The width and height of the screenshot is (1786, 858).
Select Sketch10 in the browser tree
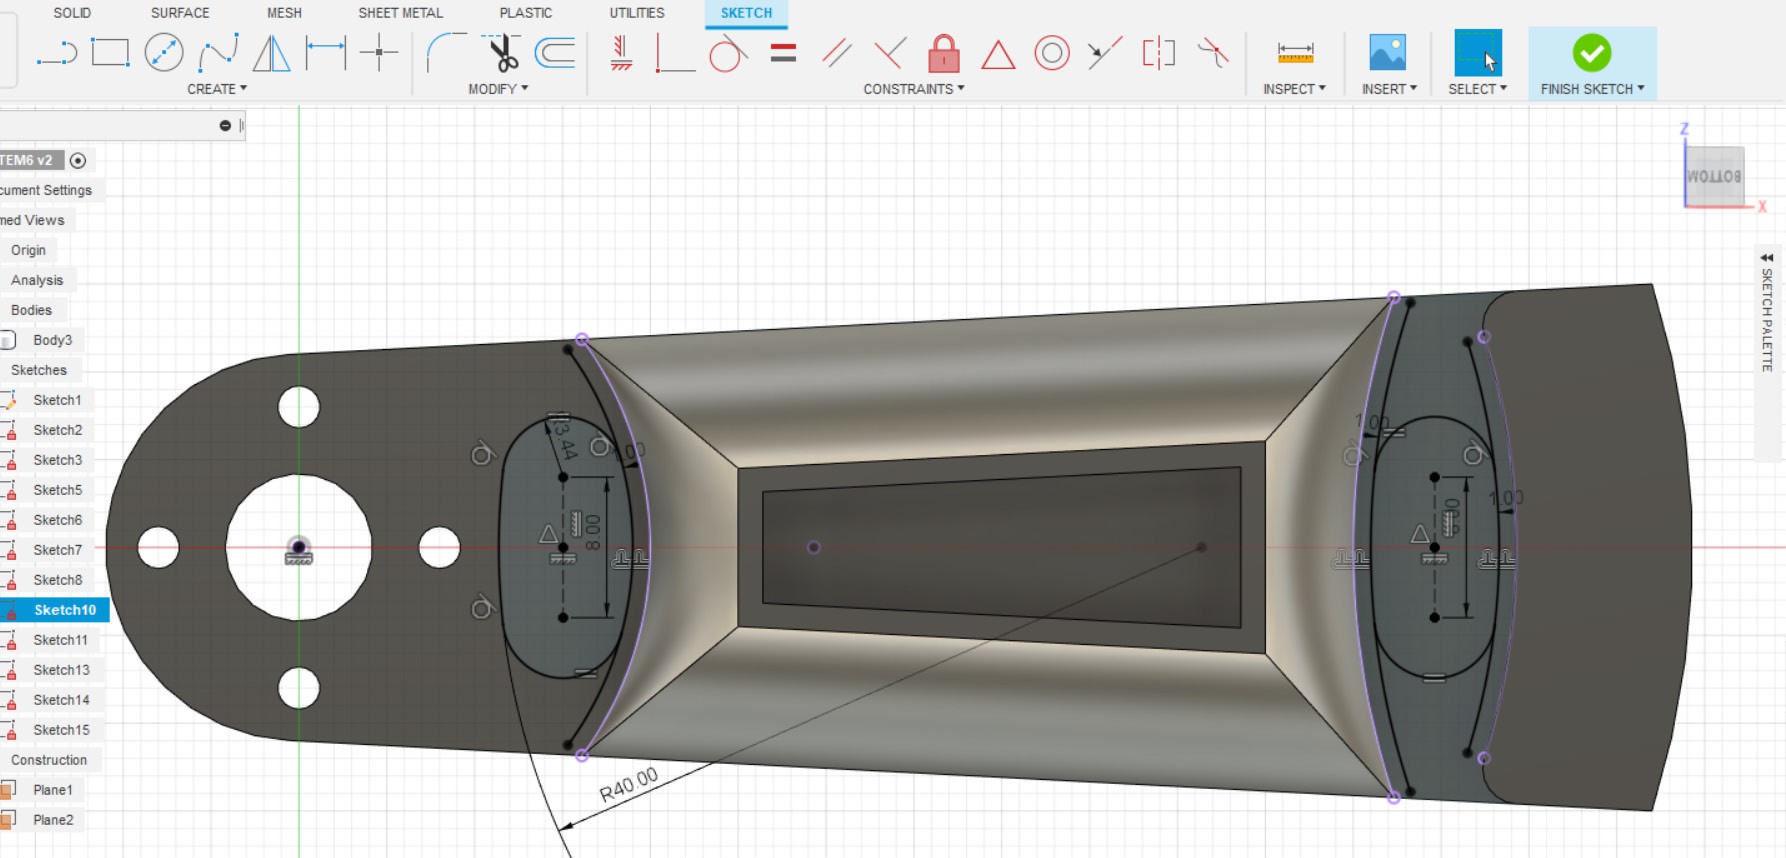(x=64, y=610)
